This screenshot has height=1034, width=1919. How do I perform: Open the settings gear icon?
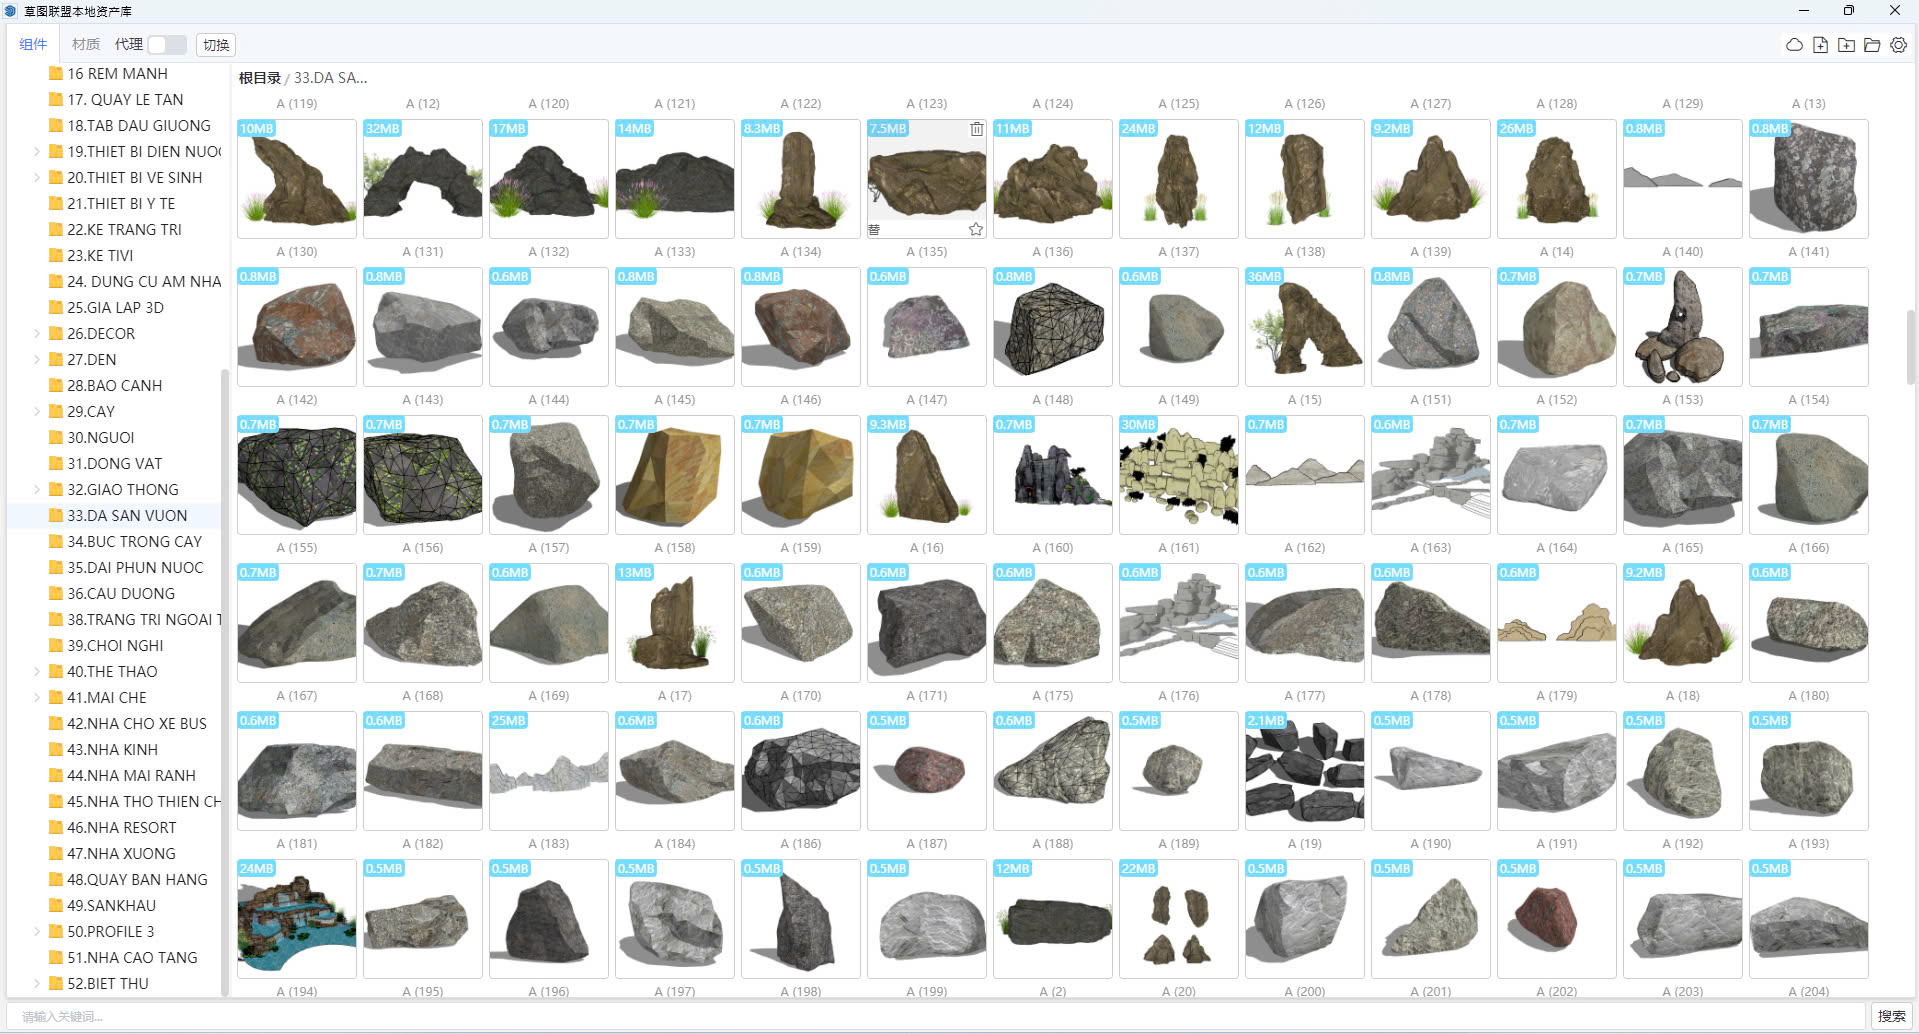pyautogui.click(x=1898, y=45)
